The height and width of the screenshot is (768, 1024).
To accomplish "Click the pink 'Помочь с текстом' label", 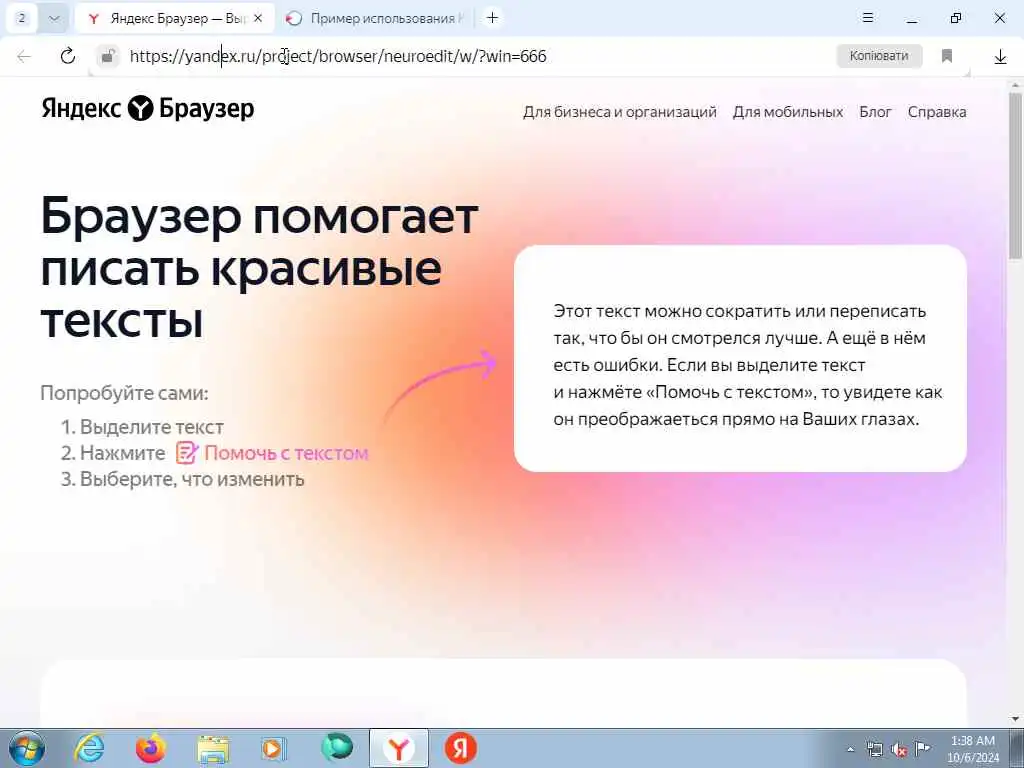I will [x=287, y=453].
